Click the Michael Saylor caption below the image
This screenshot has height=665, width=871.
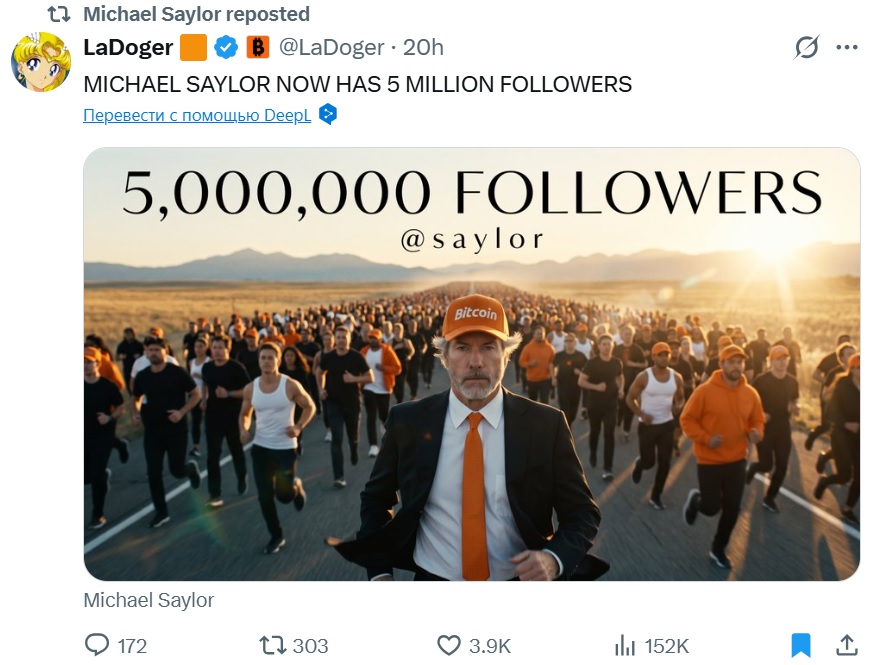pyautogui.click(x=148, y=600)
